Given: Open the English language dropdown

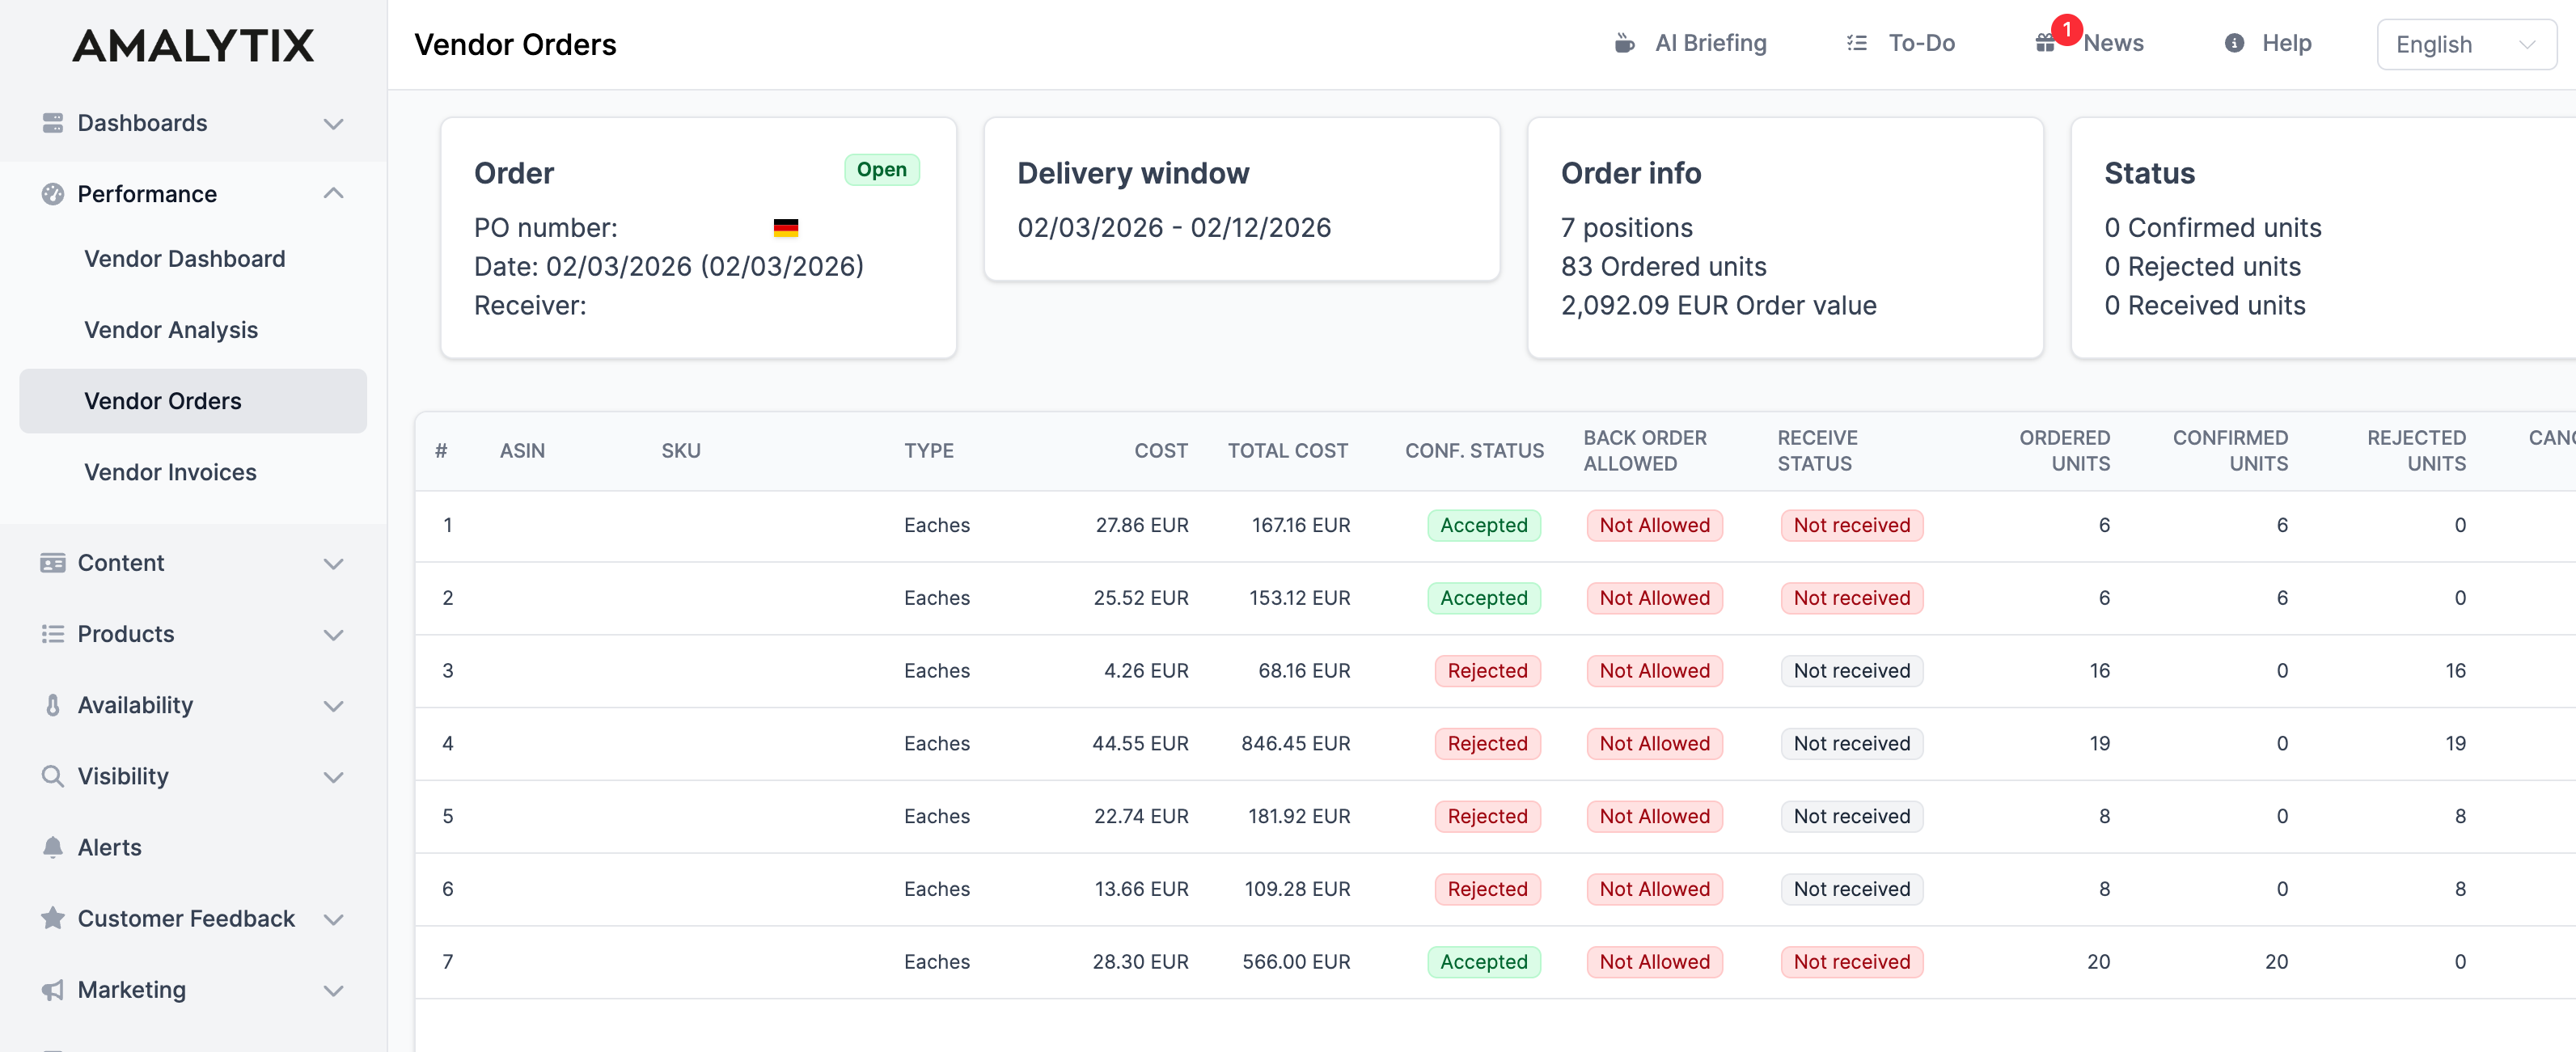Looking at the screenshot, I should tap(2466, 44).
